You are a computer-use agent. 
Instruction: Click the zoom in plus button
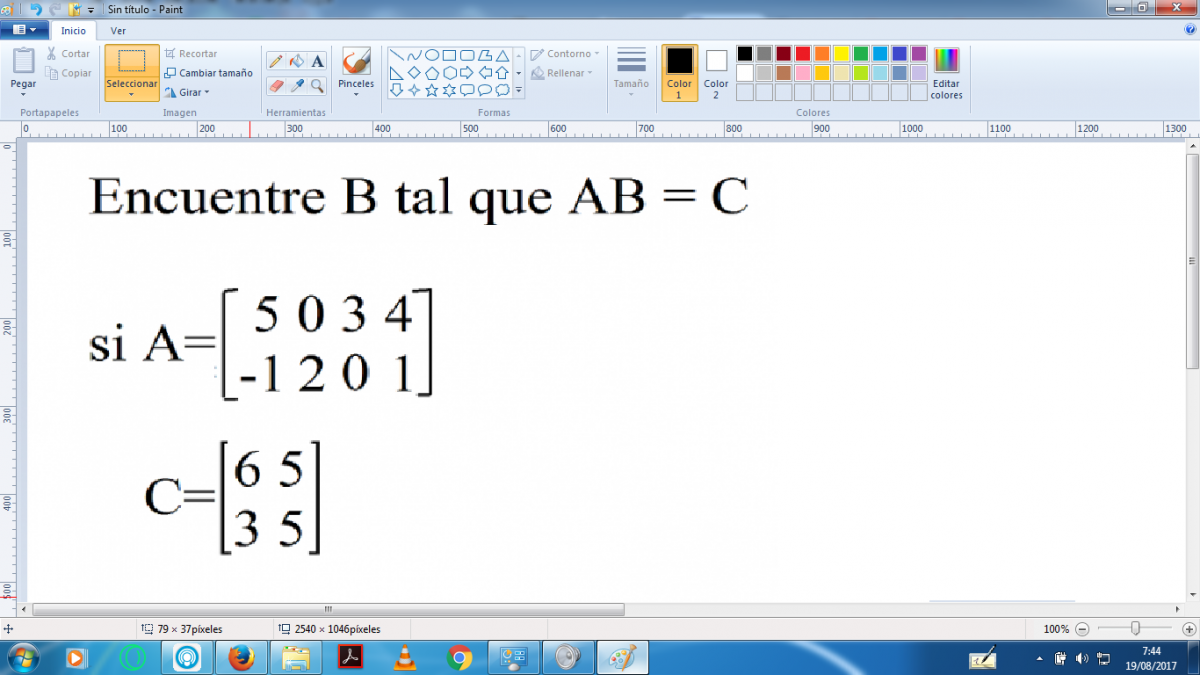click(x=1186, y=629)
